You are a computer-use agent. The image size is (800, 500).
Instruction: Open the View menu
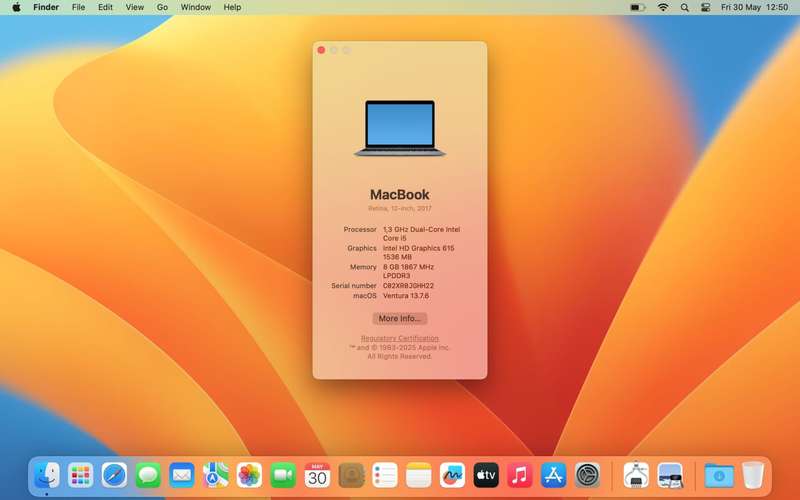[x=135, y=7]
